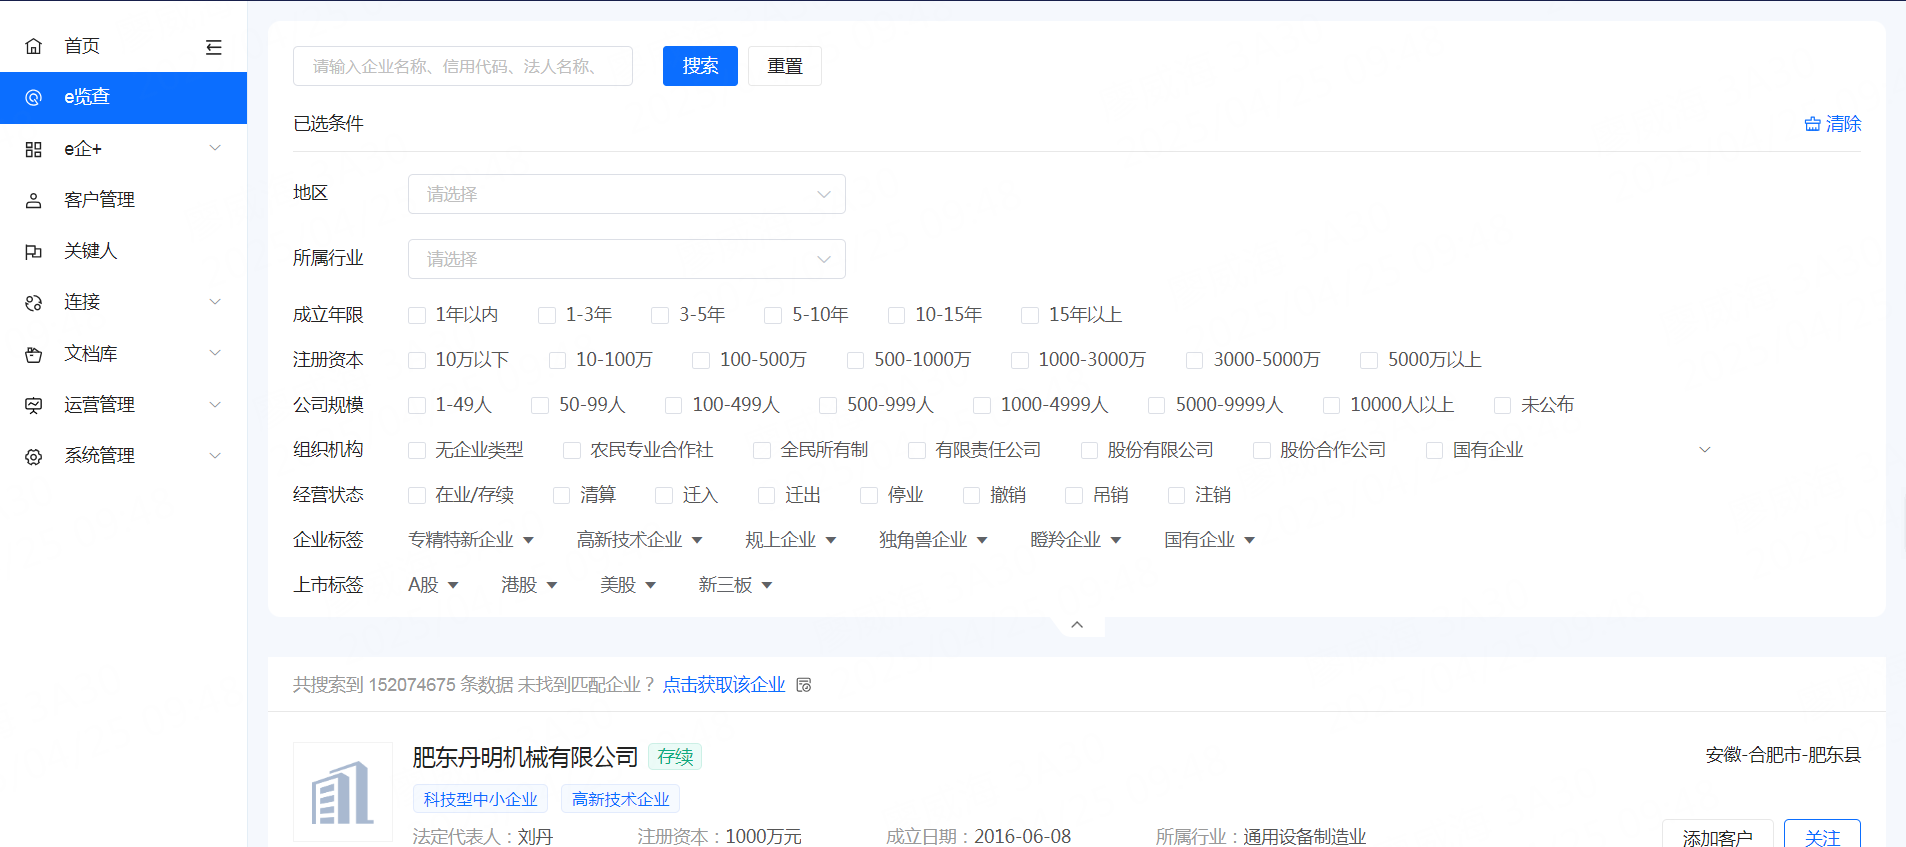Screen dimensions: 1906x847
Task: Click the e览查 sidebar icon
Action: click(x=33, y=97)
